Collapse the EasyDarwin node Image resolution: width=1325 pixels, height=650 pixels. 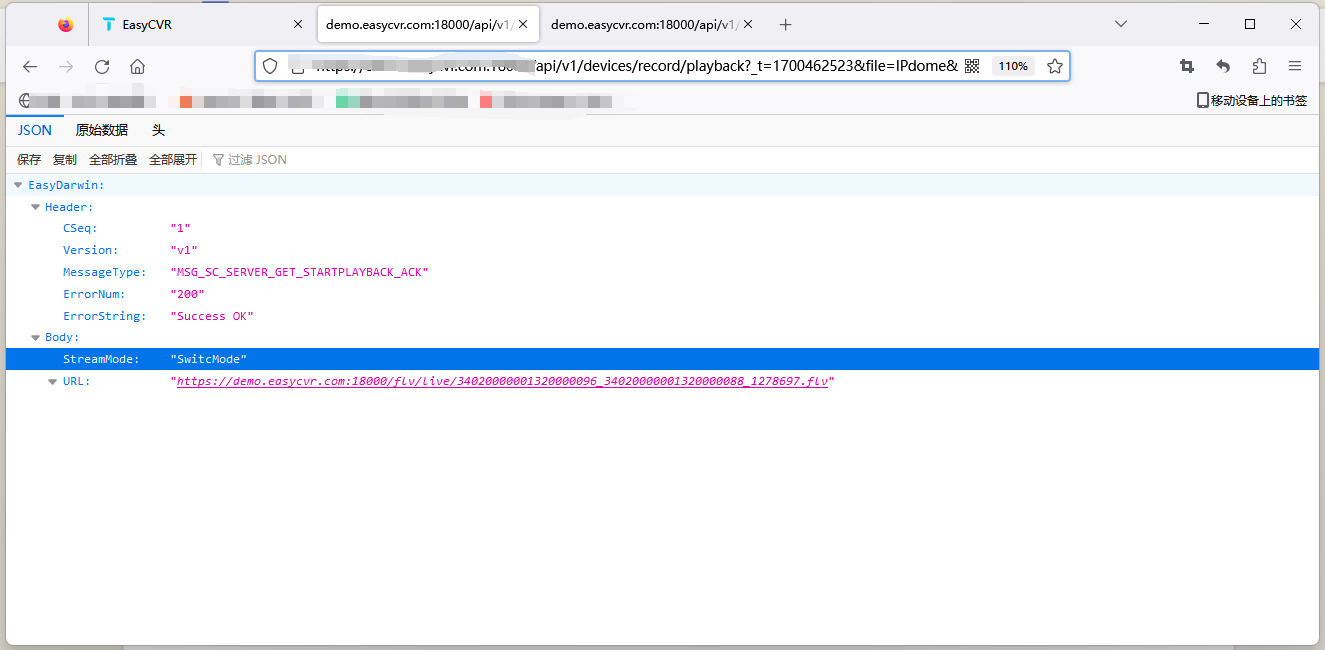pos(18,185)
